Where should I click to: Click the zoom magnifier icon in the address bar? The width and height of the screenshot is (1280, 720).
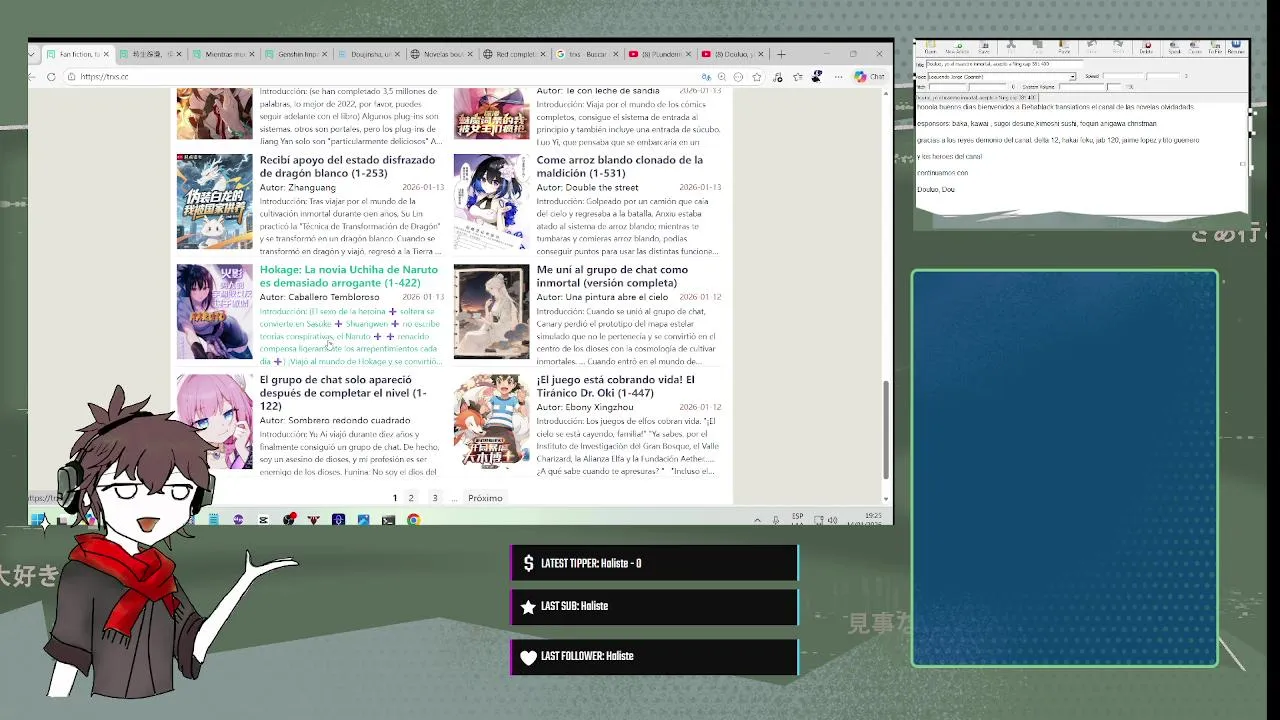tap(722, 77)
